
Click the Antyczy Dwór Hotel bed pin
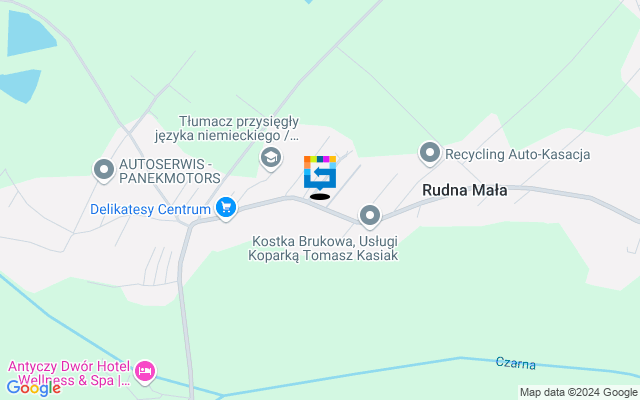[145, 373]
